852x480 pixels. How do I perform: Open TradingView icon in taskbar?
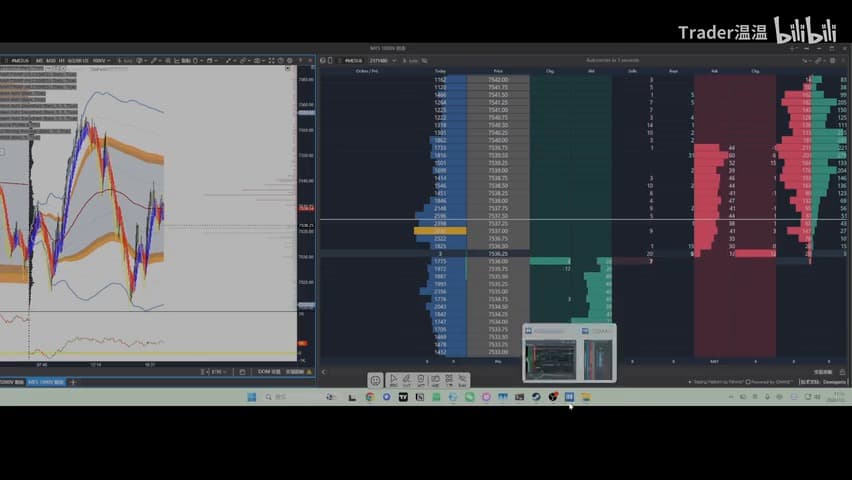[x=403, y=397]
